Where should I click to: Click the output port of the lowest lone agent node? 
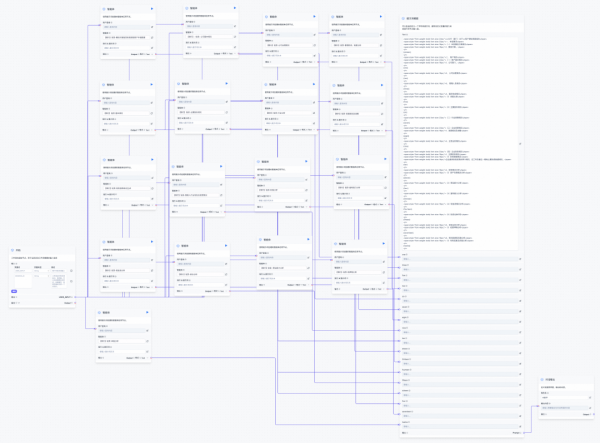pyautogui.click(x=151, y=358)
